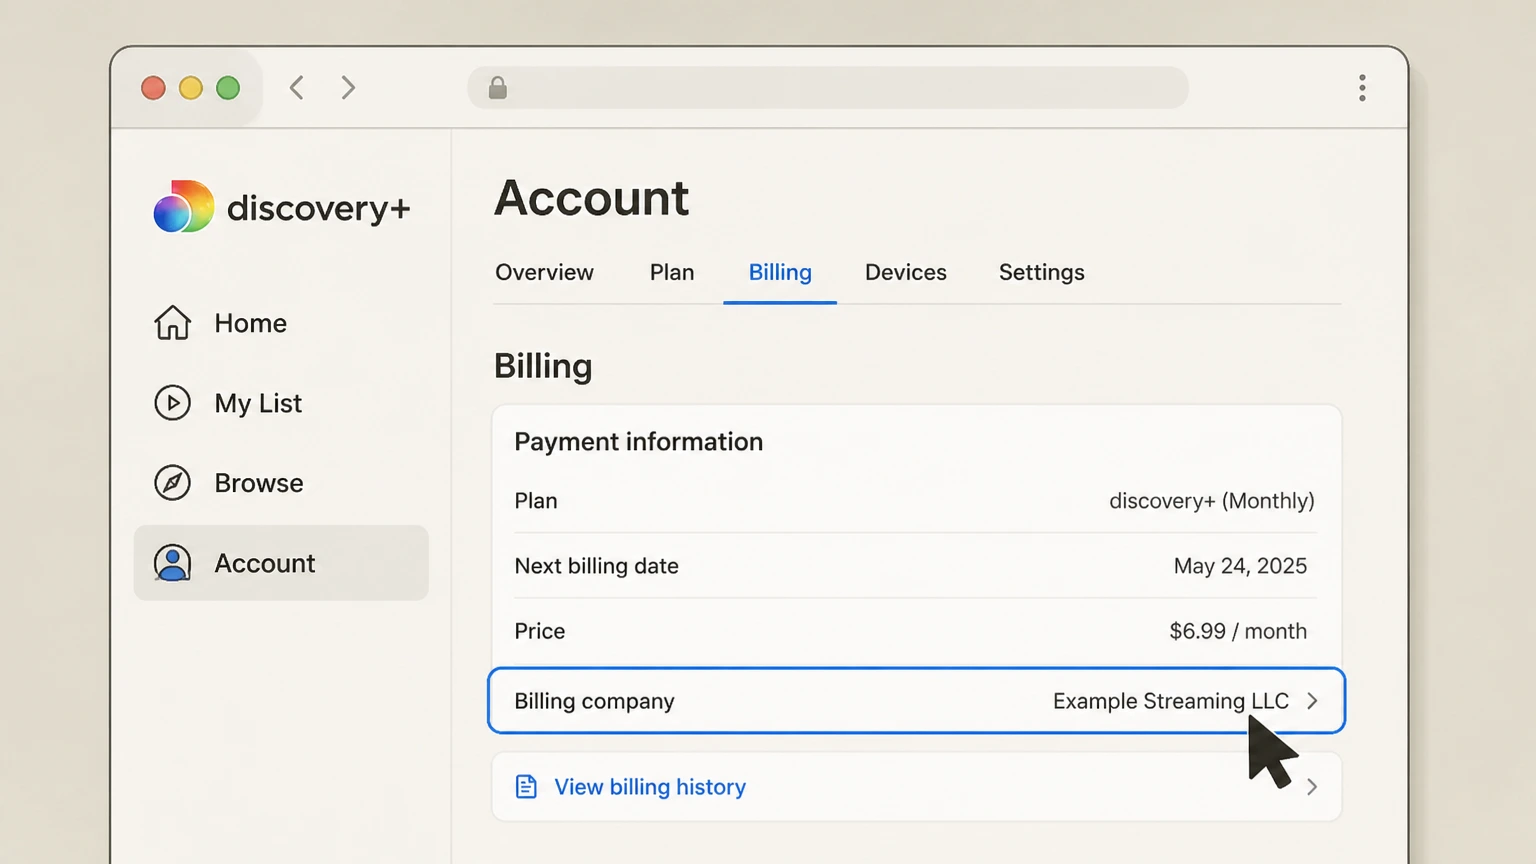Click the billing history document icon
Image resolution: width=1536 pixels, height=864 pixels.
click(526, 787)
